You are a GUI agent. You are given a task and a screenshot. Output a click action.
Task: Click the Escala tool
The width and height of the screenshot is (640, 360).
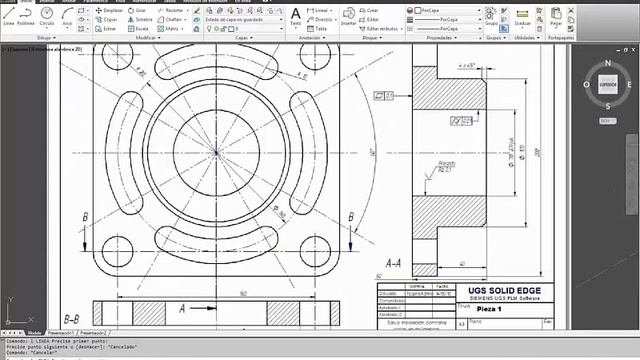tap(138, 29)
